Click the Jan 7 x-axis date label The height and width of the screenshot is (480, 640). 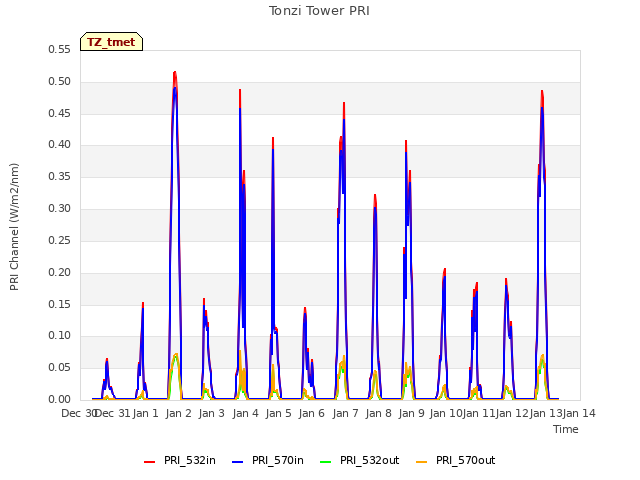click(346, 413)
